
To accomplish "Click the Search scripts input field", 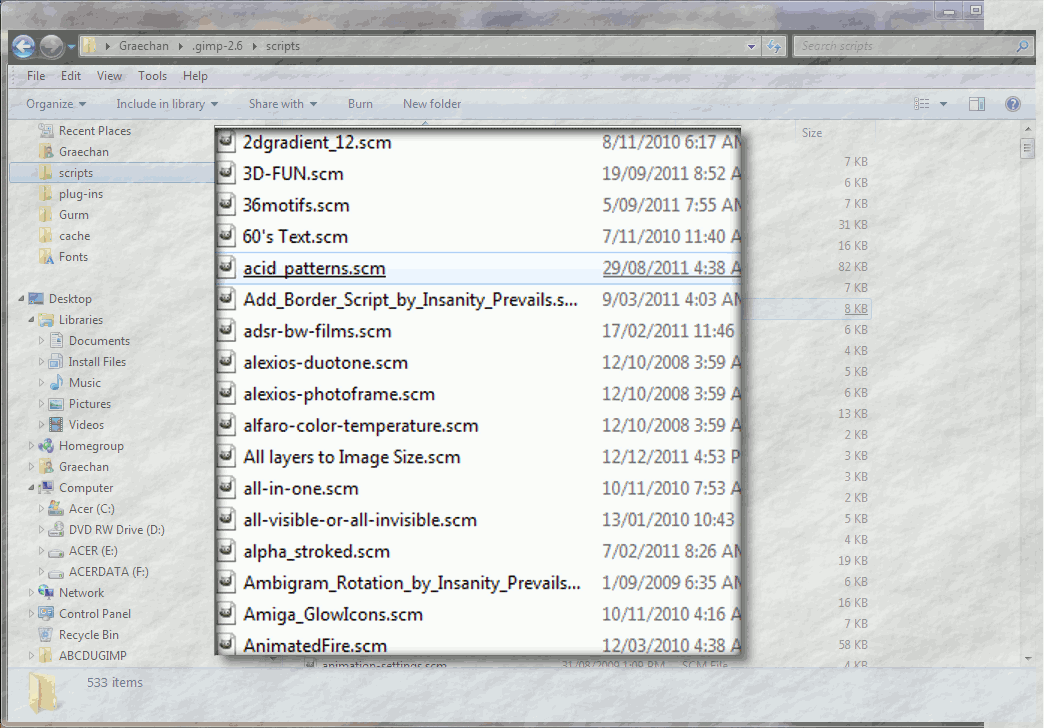I will click(906, 46).
